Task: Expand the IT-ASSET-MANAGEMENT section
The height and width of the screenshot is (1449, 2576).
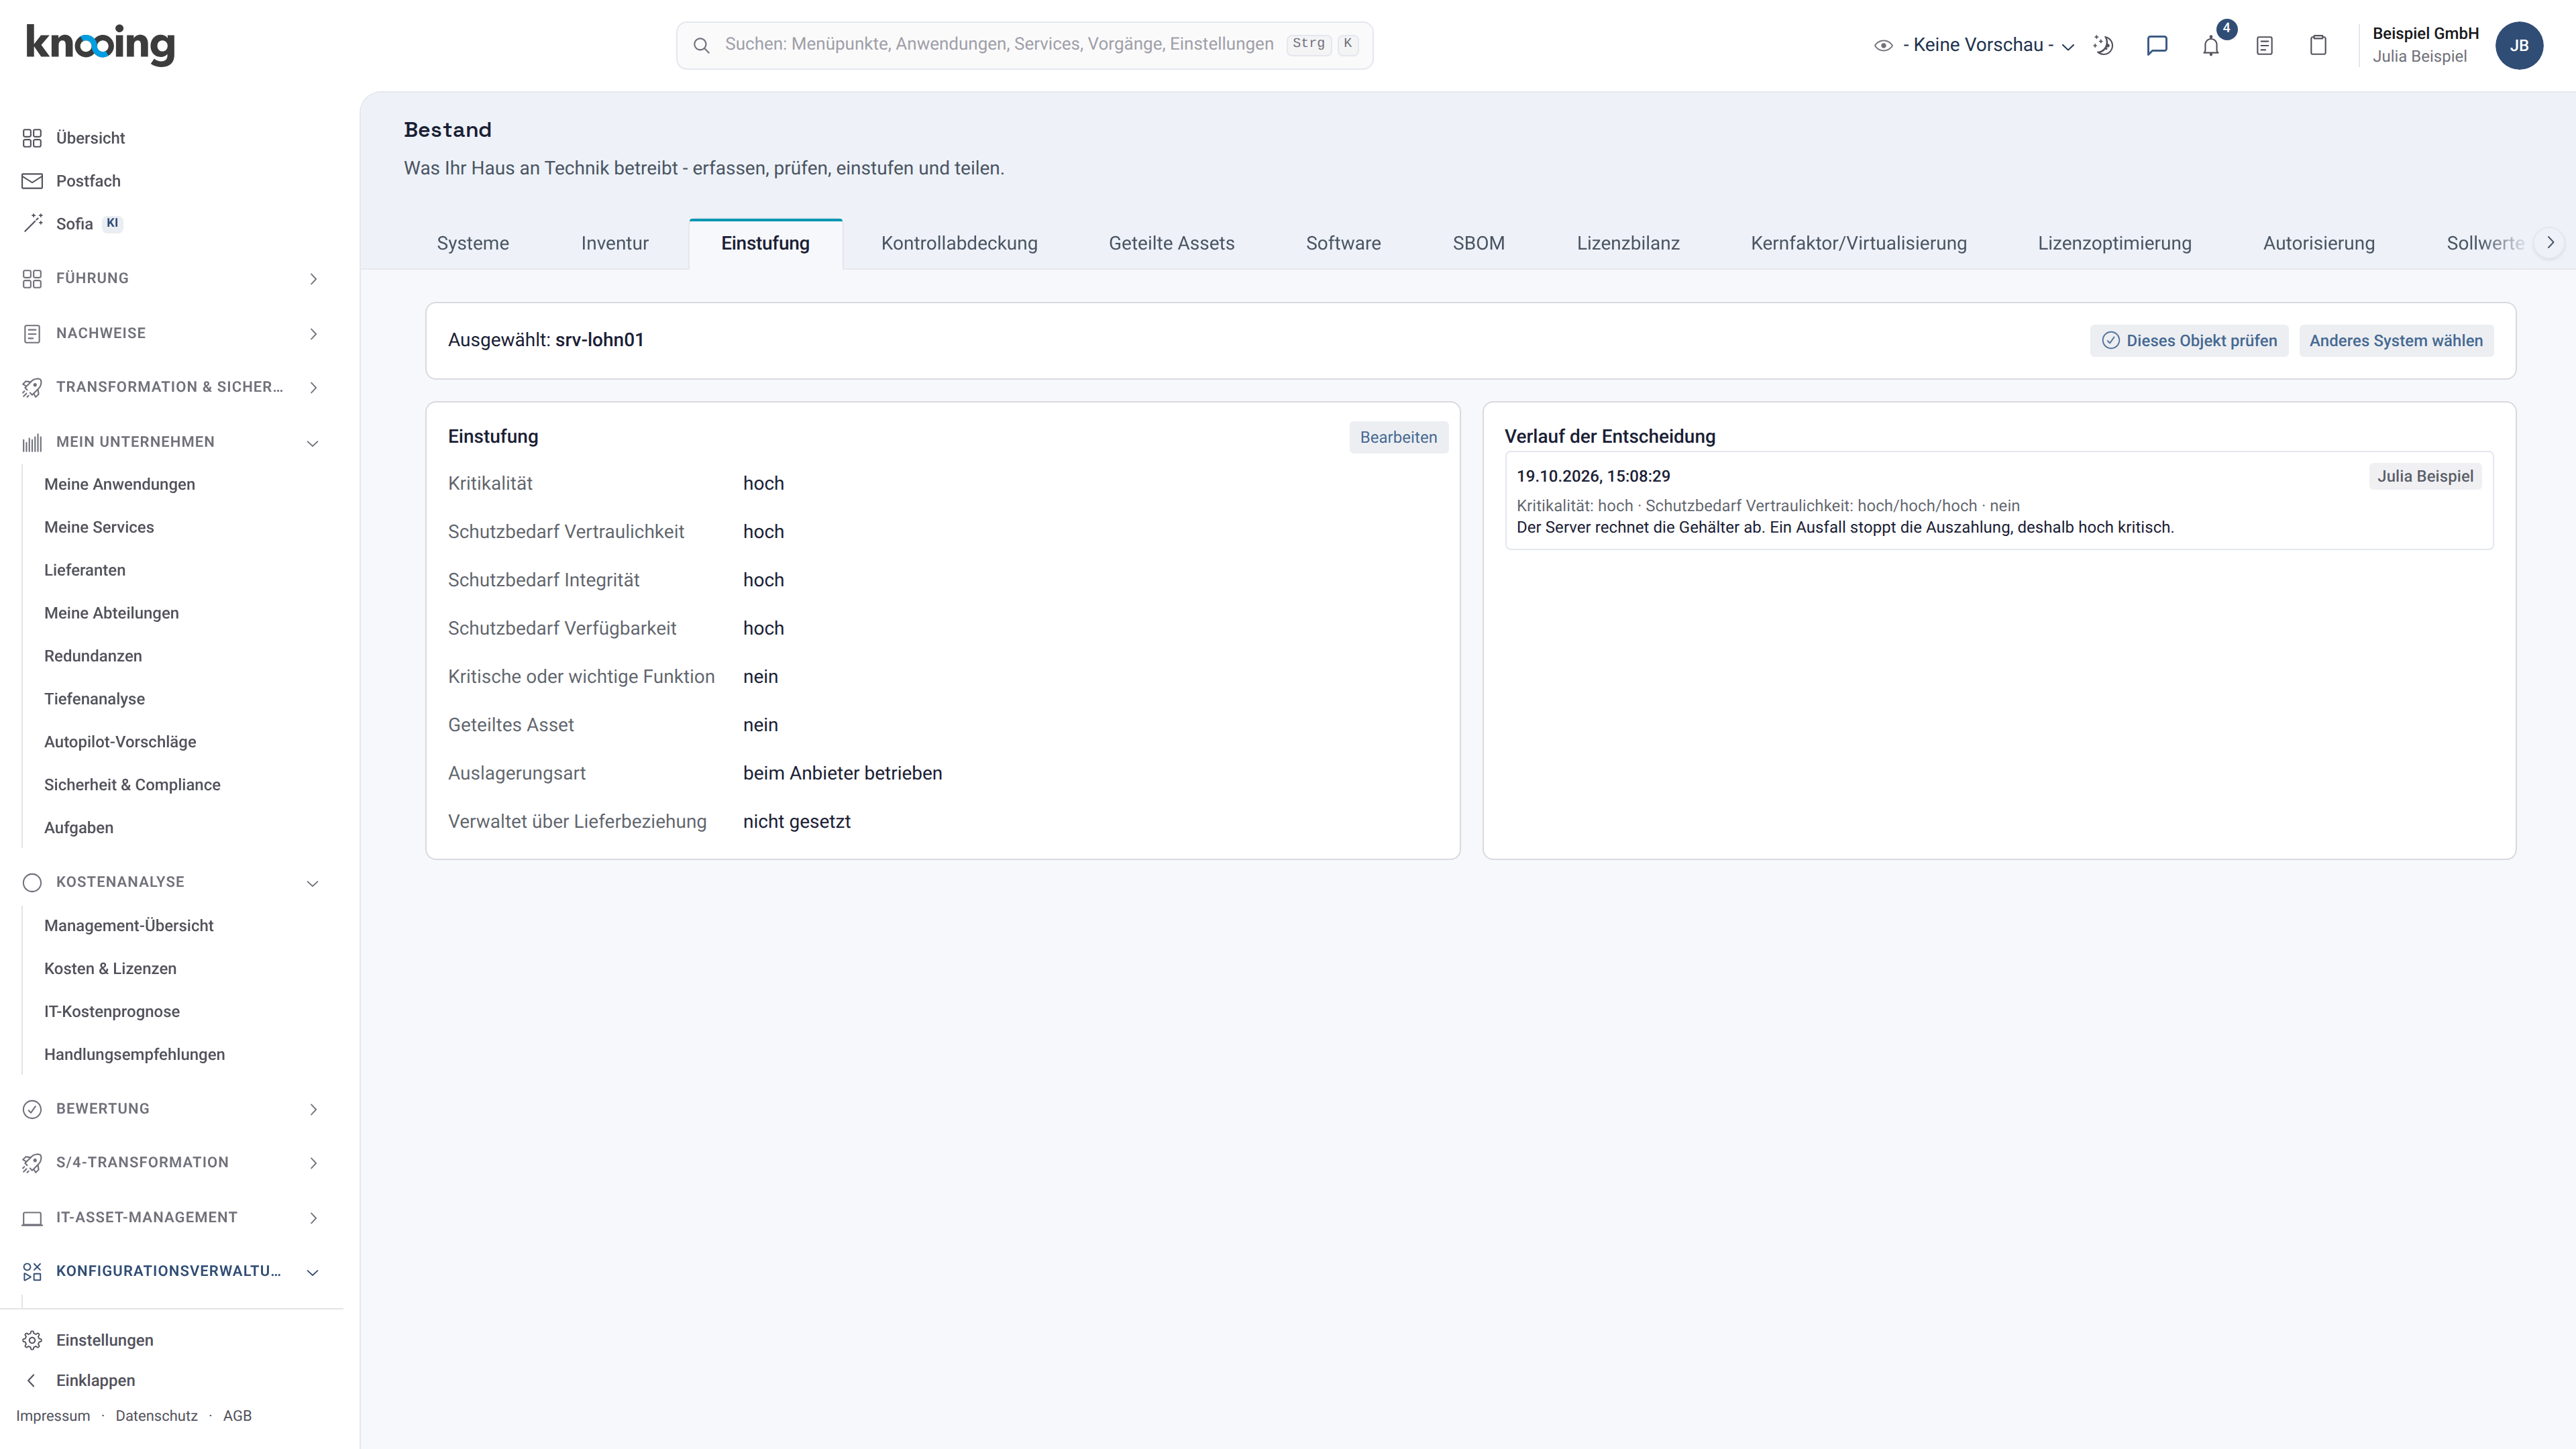Action: point(172,1217)
